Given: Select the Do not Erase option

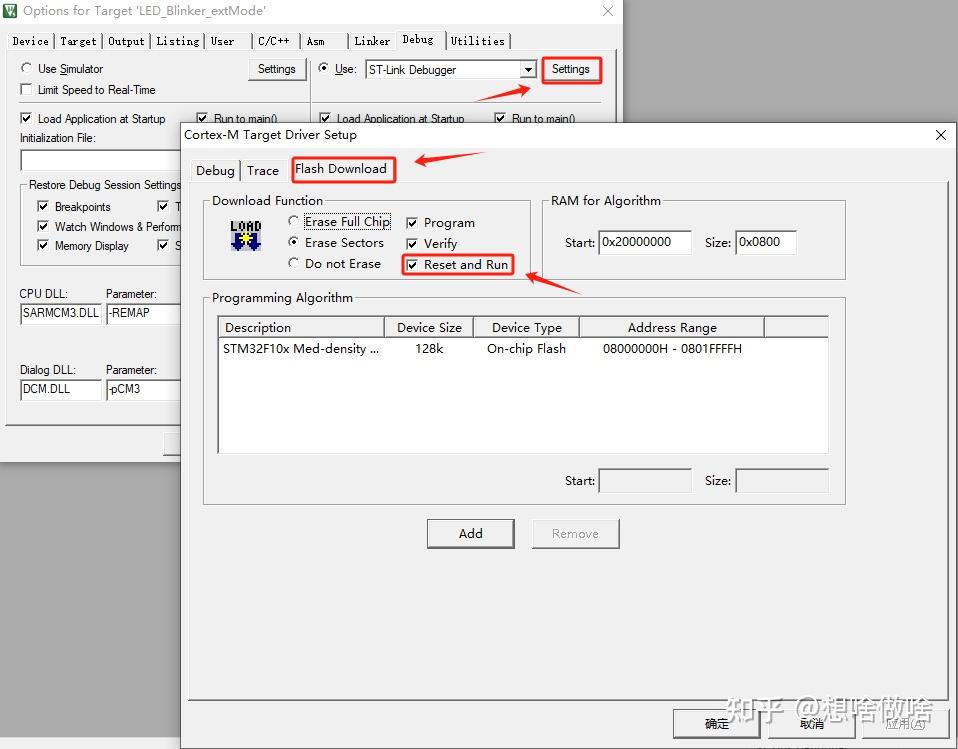Looking at the screenshot, I should (294, 264).
